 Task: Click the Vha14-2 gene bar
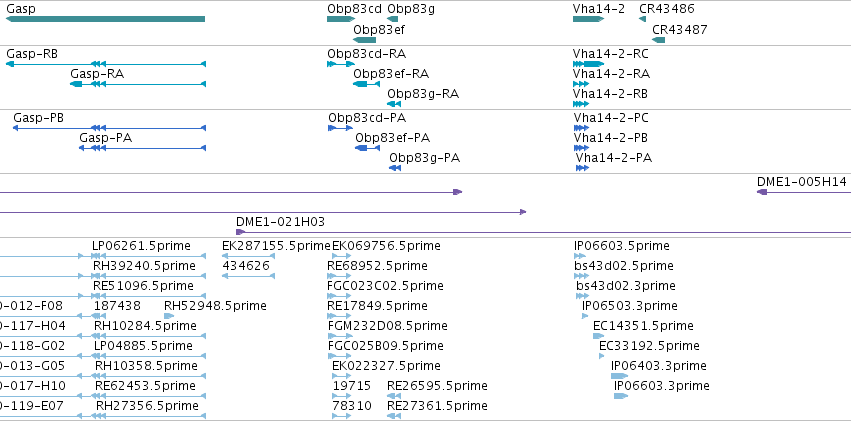tap(588, 19)
